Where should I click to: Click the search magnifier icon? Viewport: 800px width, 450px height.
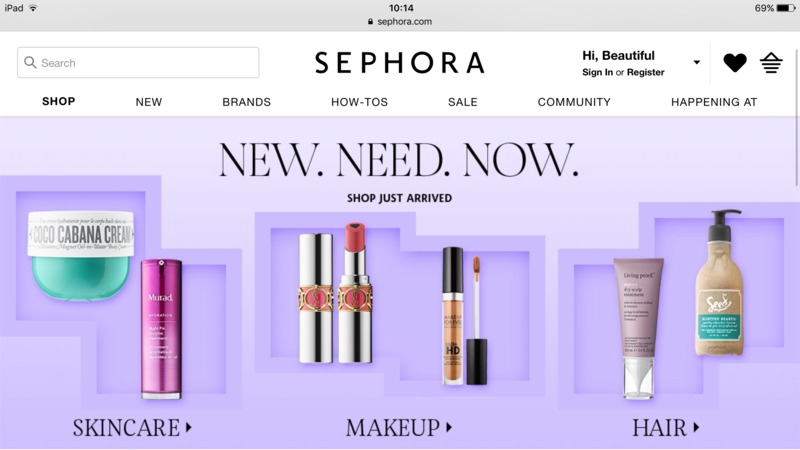(30, 62)
